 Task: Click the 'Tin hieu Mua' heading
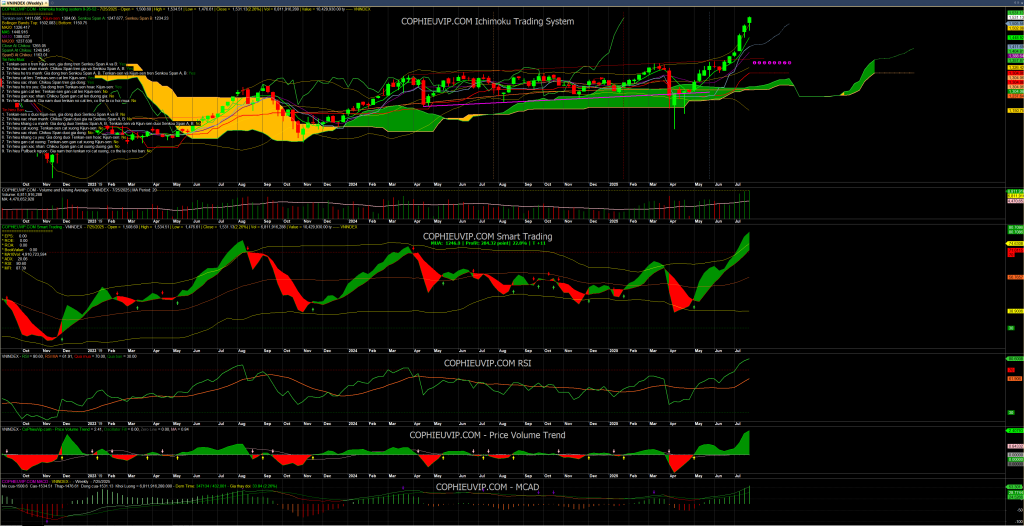tap(14, 59)
